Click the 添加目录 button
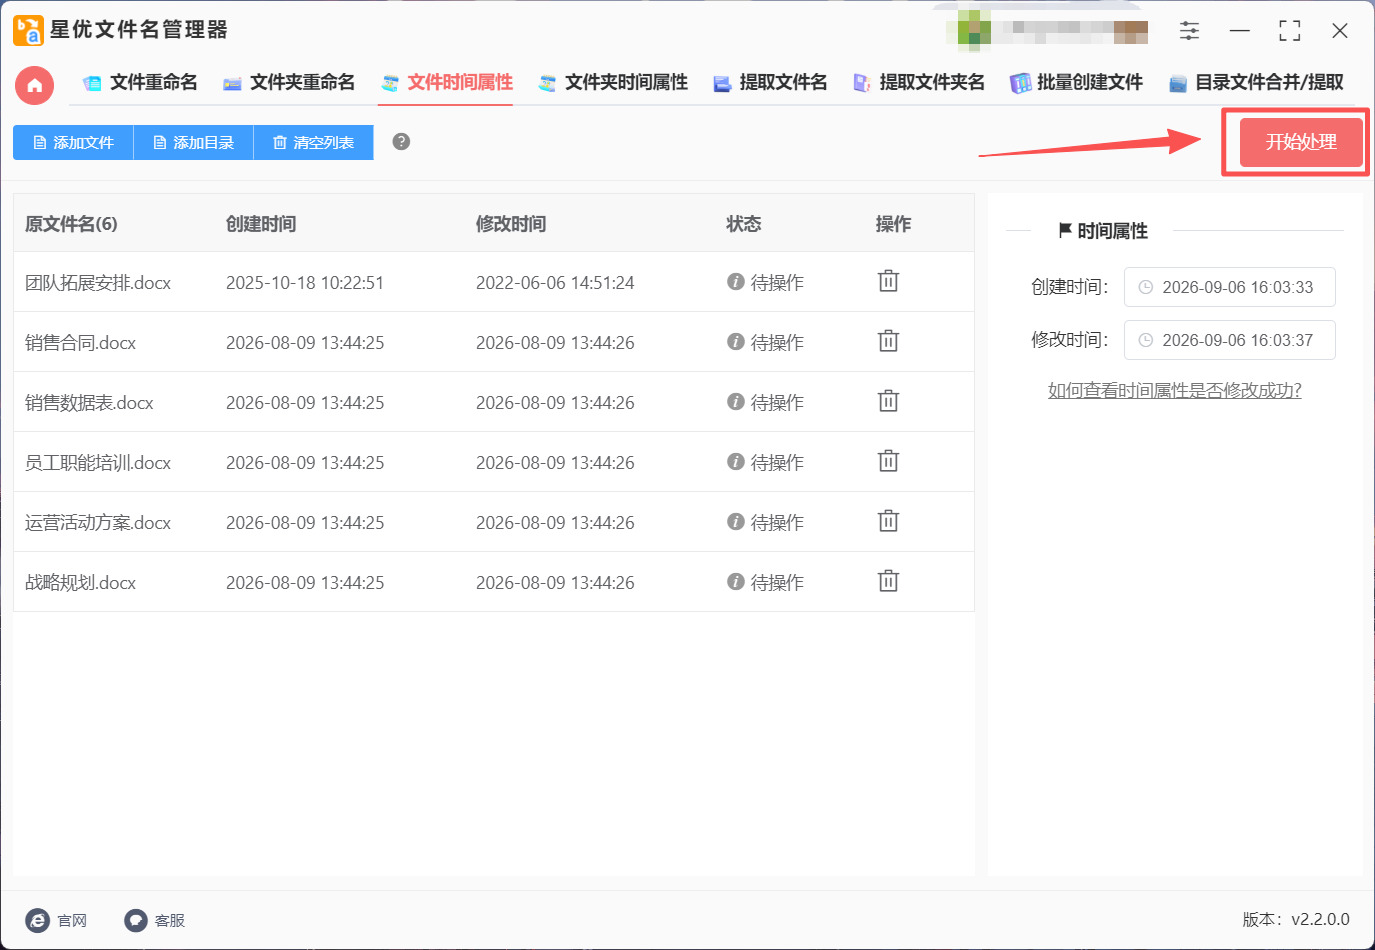 [x=193, y=142]
